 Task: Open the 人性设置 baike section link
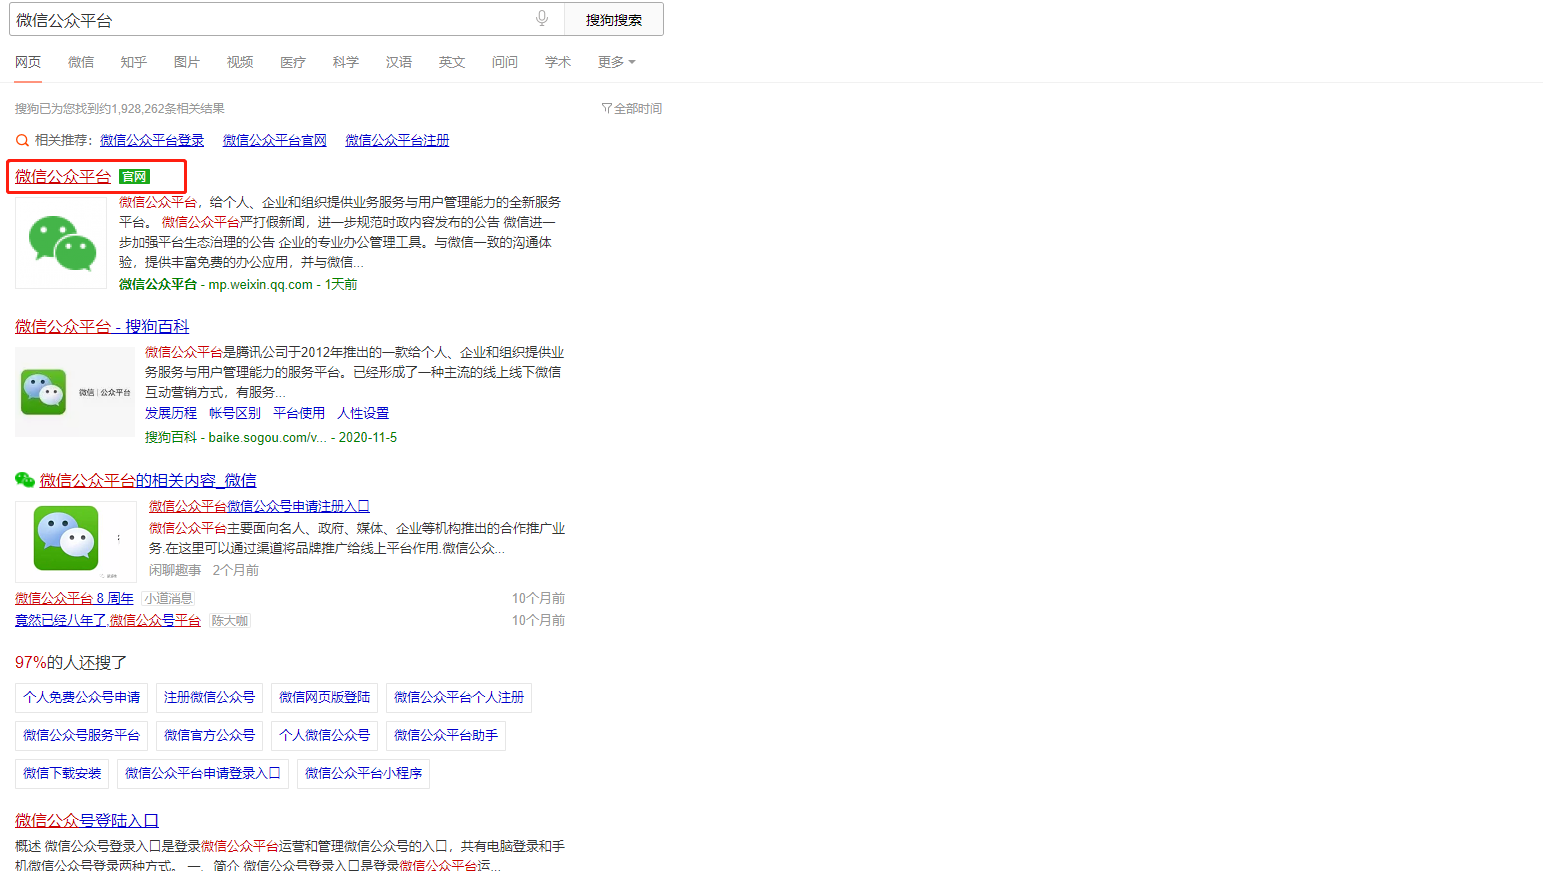[363, 413]
